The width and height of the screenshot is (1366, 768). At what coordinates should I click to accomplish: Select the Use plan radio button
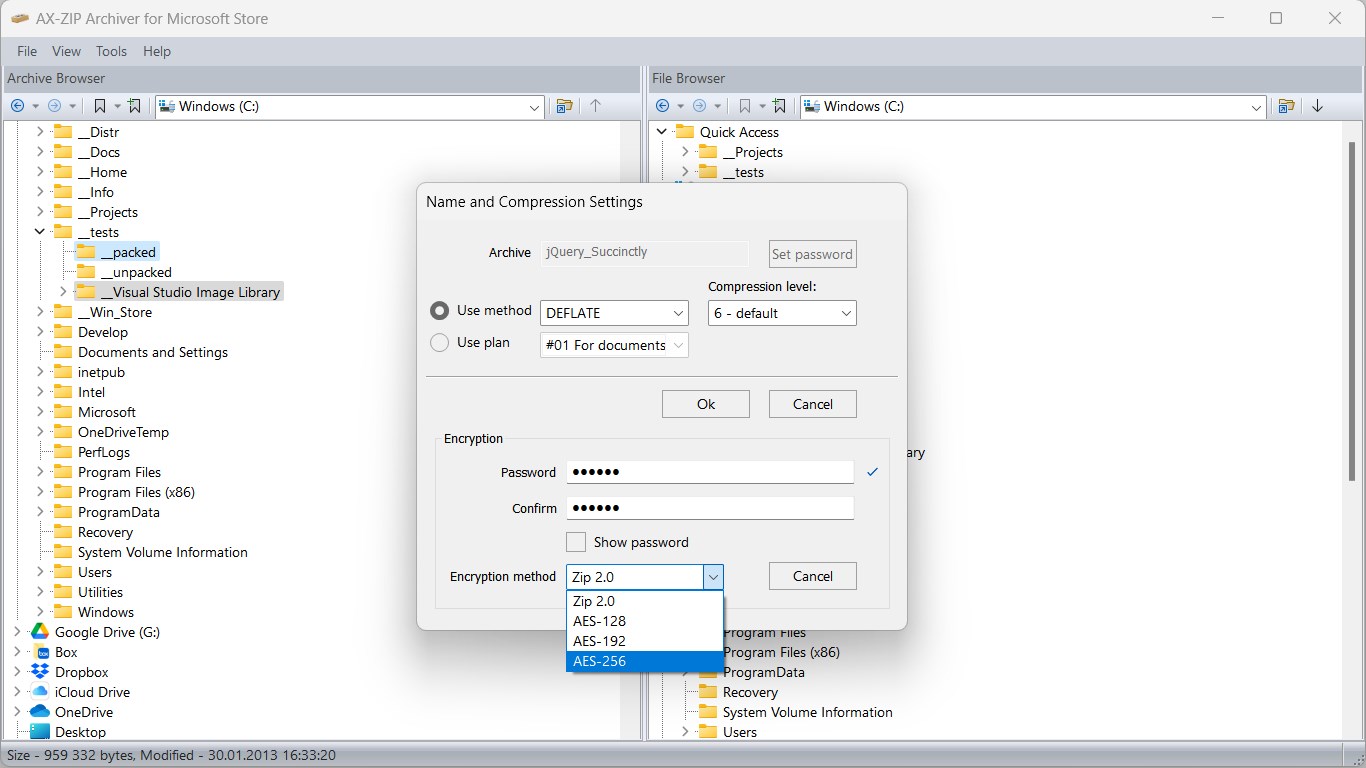pos(439,343)
